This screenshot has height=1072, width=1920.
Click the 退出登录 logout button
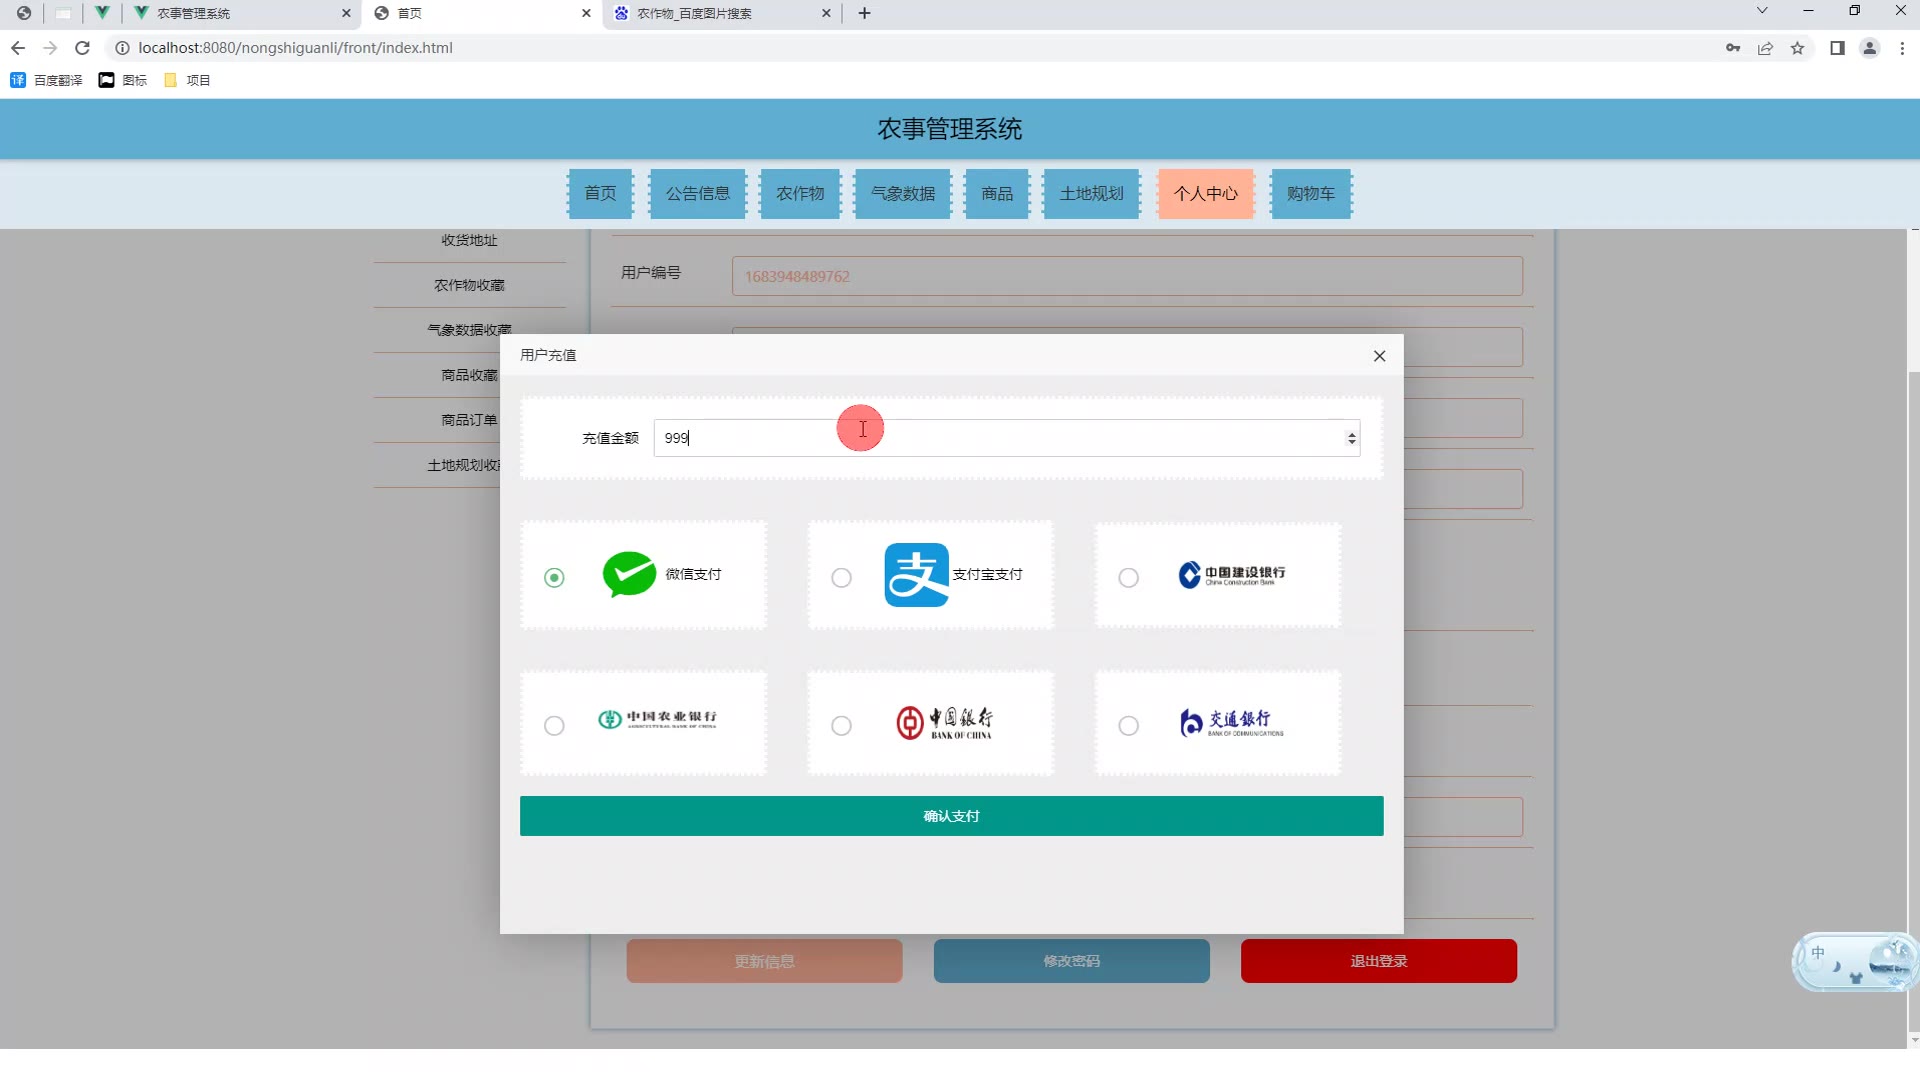1379,961
